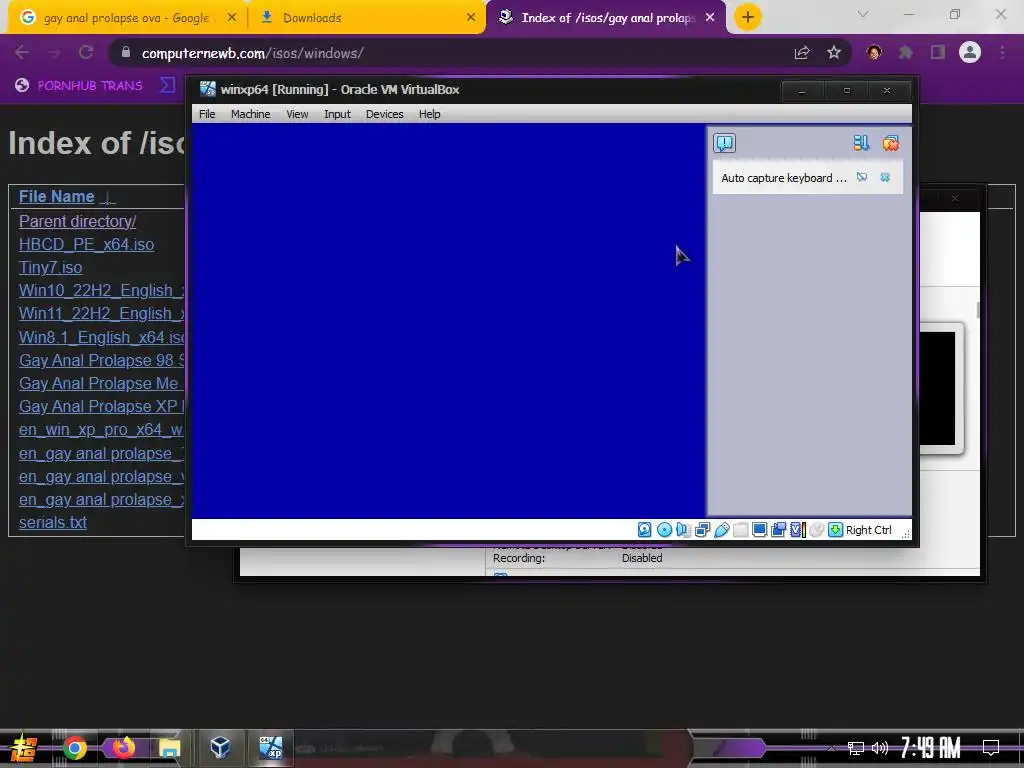Image resolution: width=1024 pixels, height=768 pixels.
Task: Open Firefox from the taskbar
Action: click(x=123, y=748)
